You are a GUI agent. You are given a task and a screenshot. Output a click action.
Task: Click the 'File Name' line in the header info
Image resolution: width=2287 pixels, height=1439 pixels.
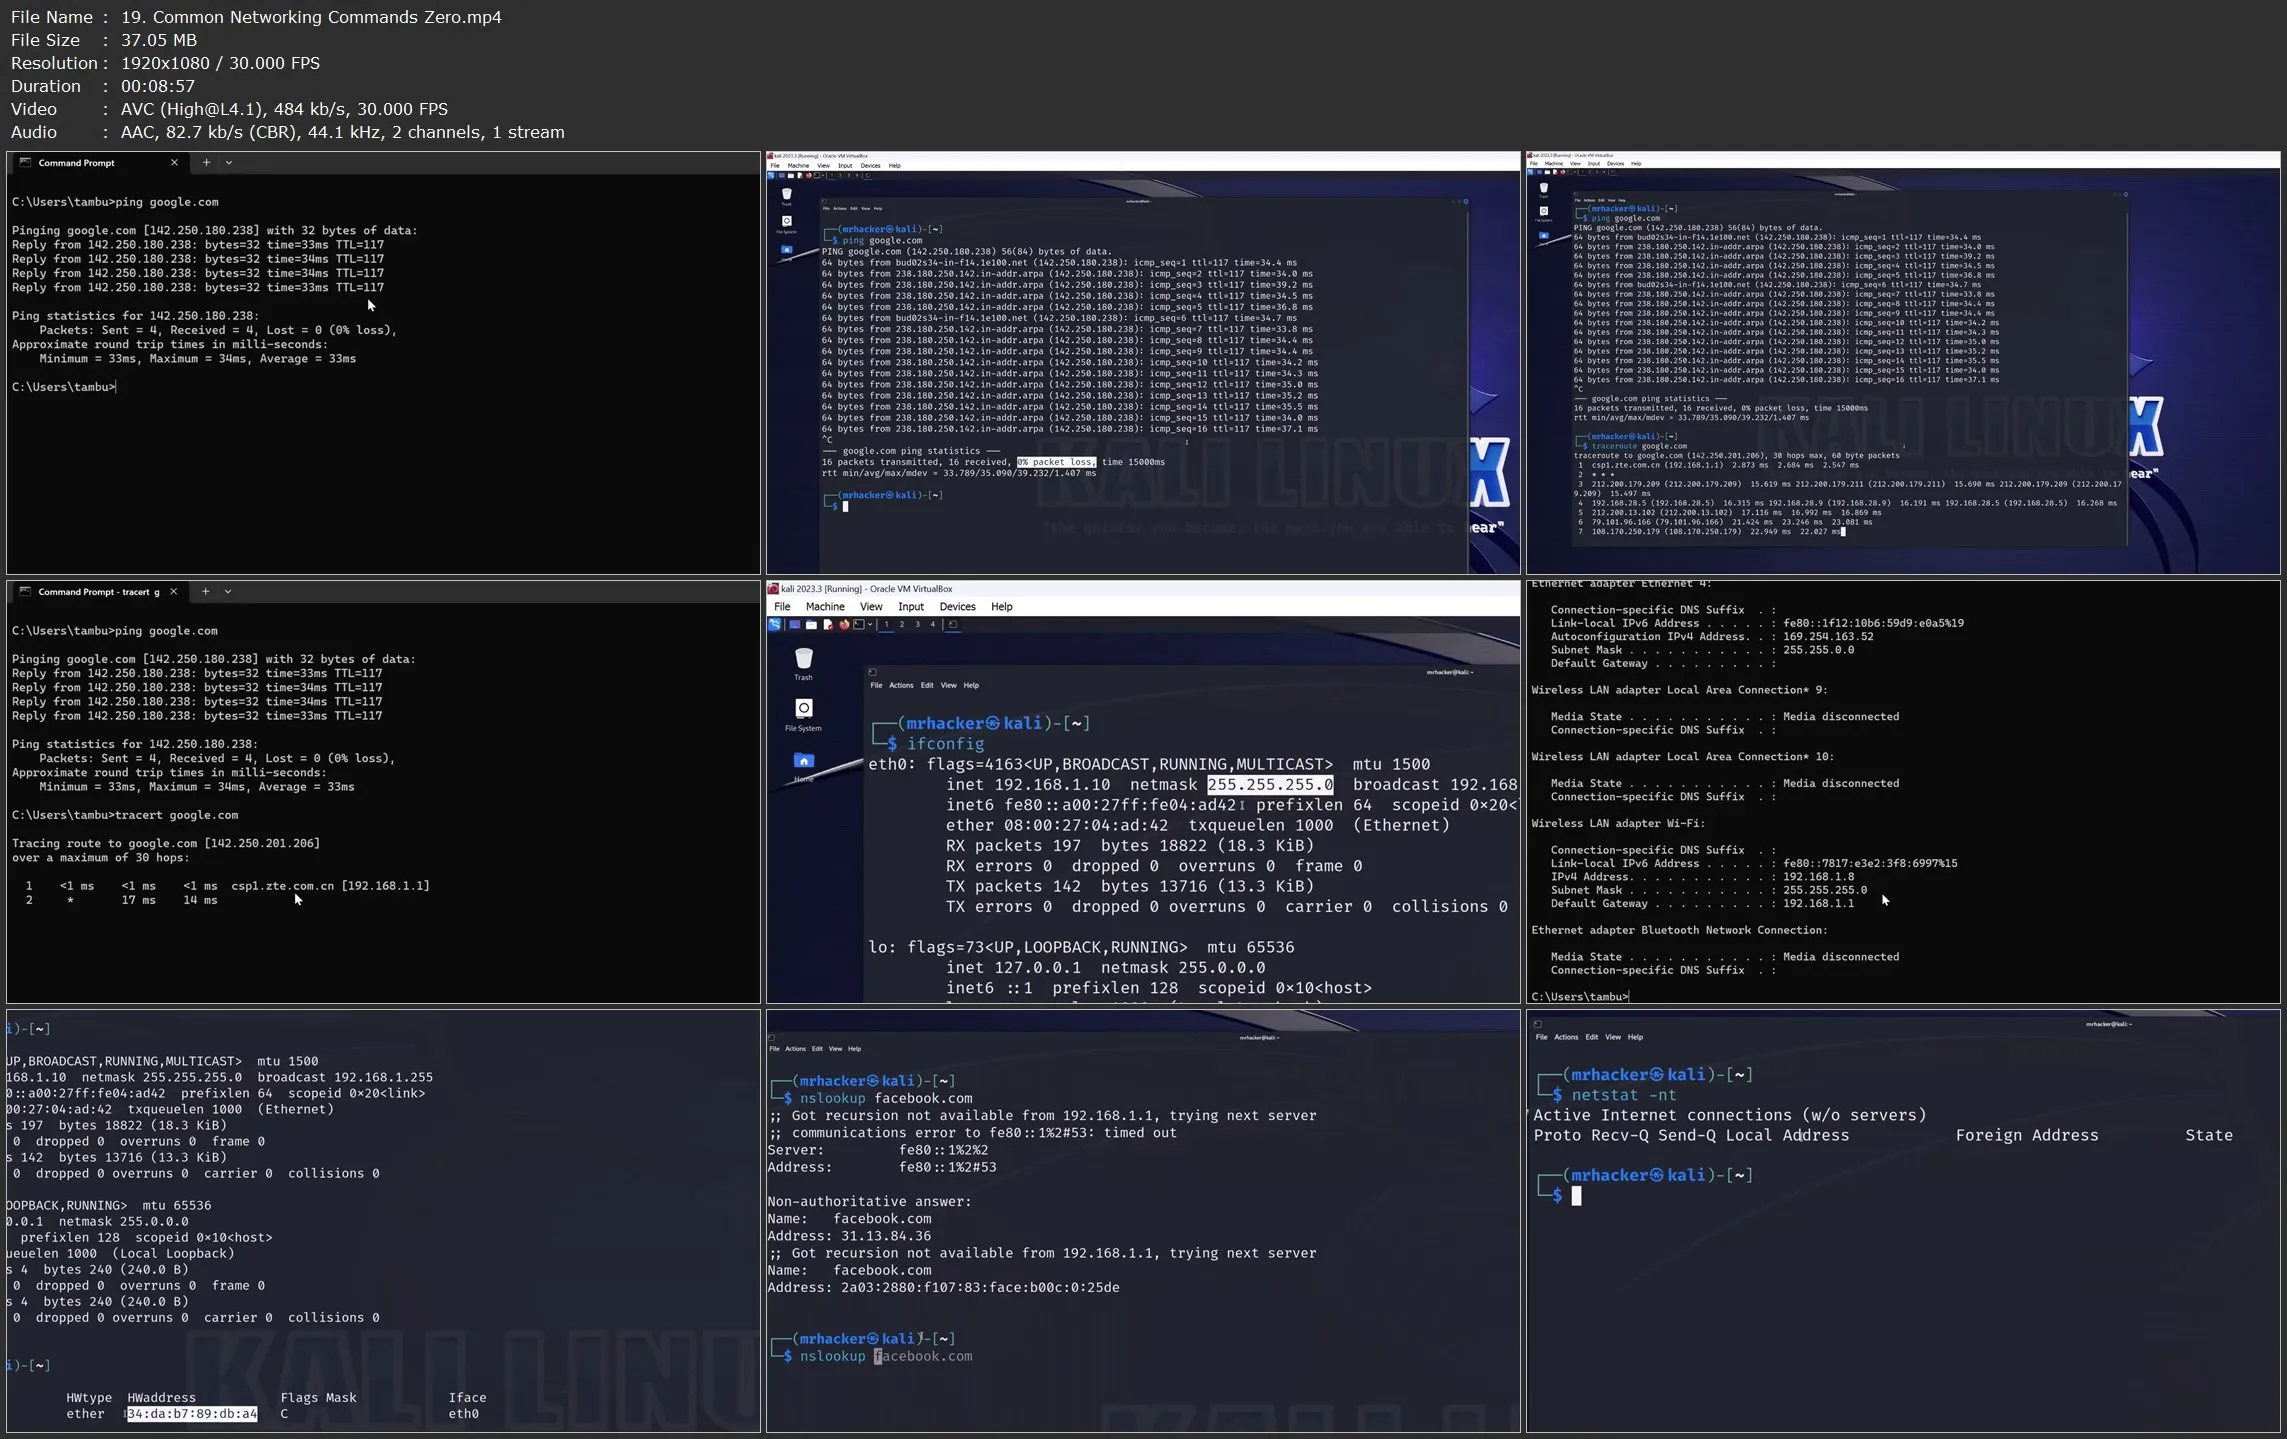(x=256, y=17)
